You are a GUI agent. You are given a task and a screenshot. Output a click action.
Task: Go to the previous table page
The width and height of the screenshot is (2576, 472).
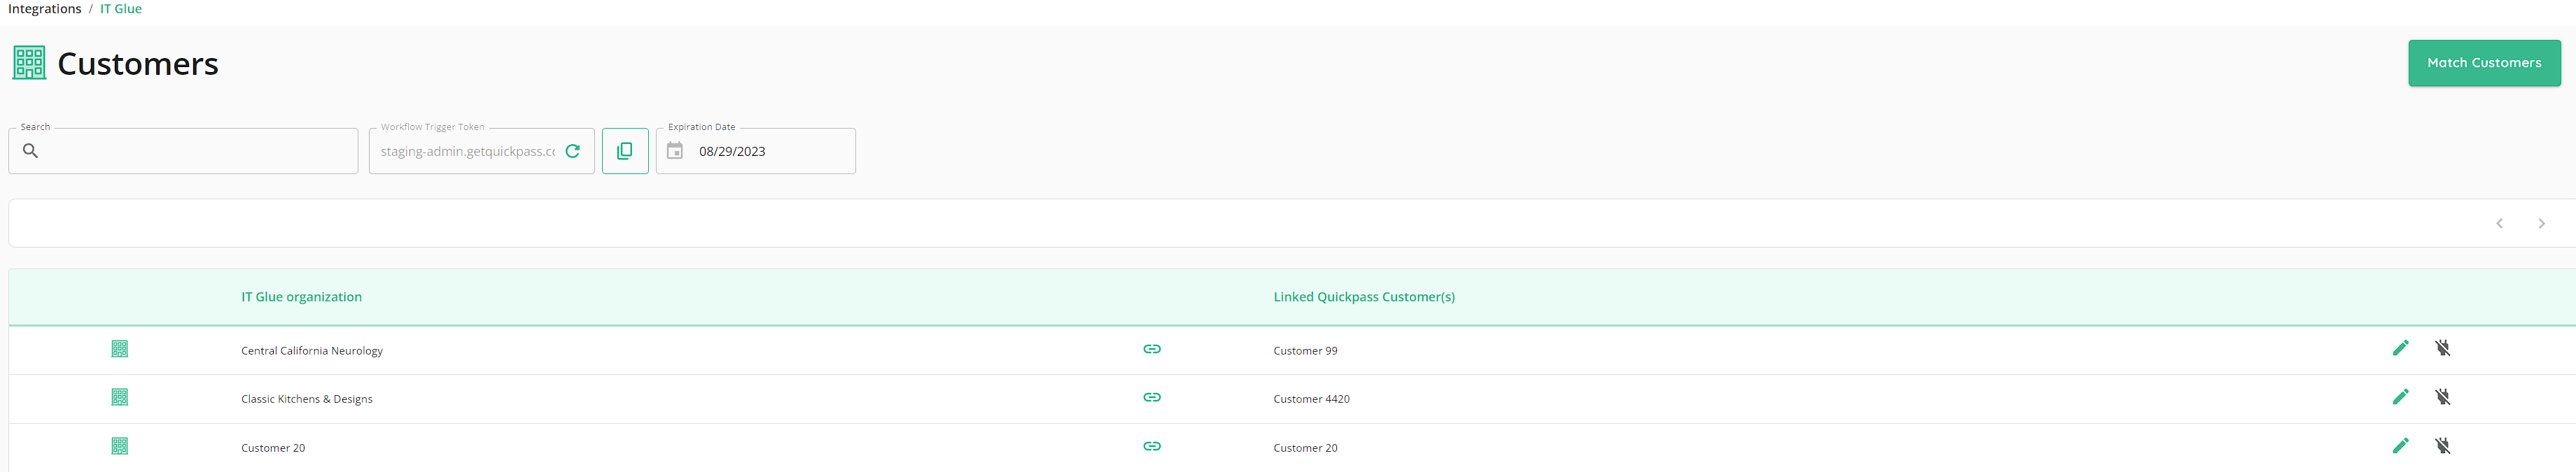tap(2499, 223)
